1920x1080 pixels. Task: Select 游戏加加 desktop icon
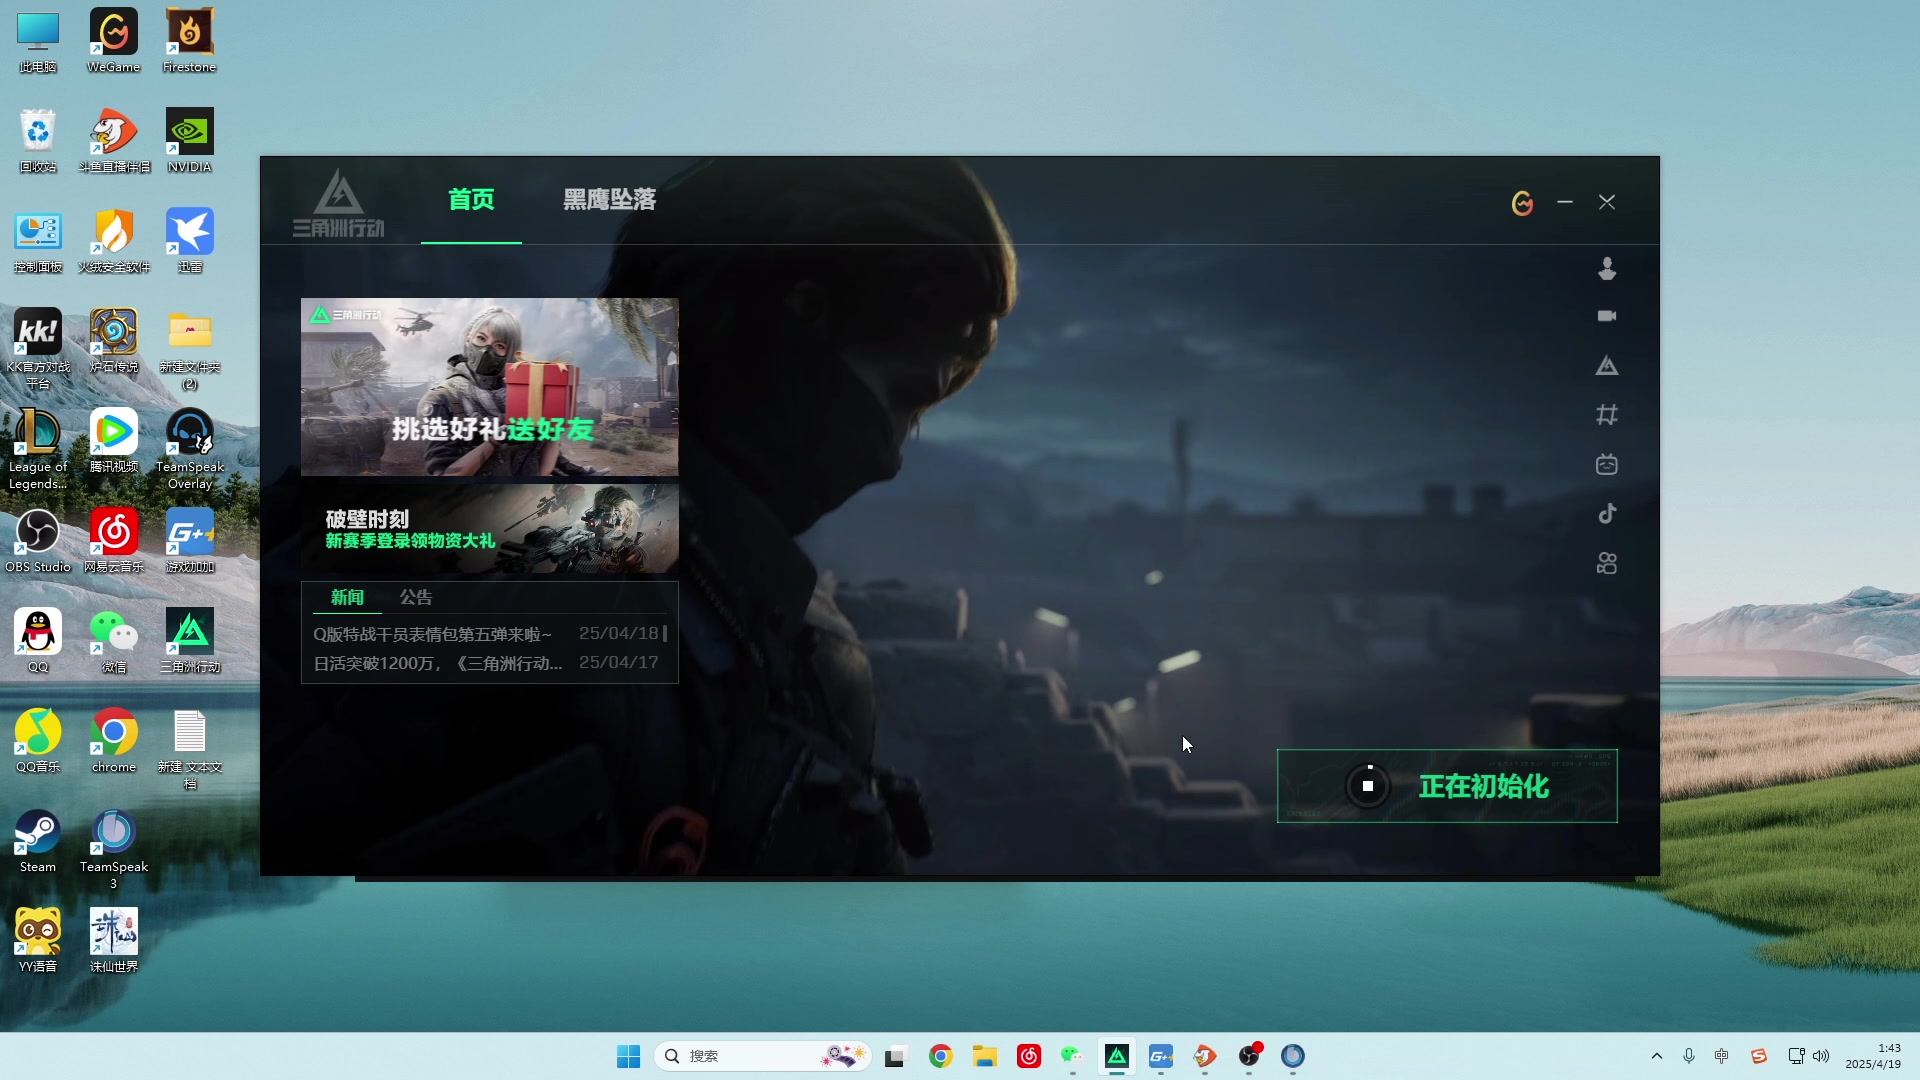point(189,541)
